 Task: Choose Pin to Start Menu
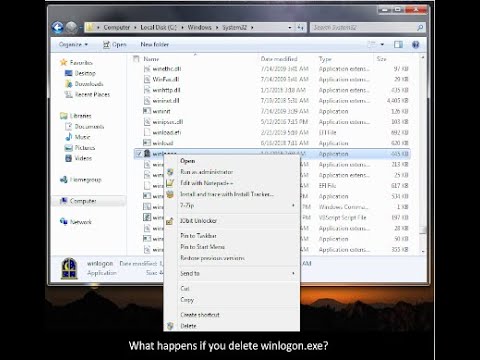tap(202, 247)
